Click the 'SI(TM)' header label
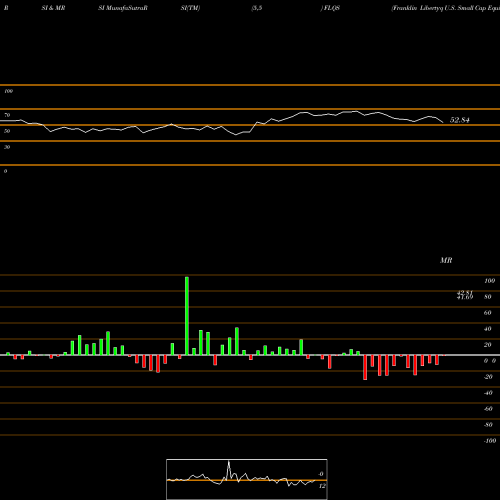500x500 pixels. coord(190,8)
